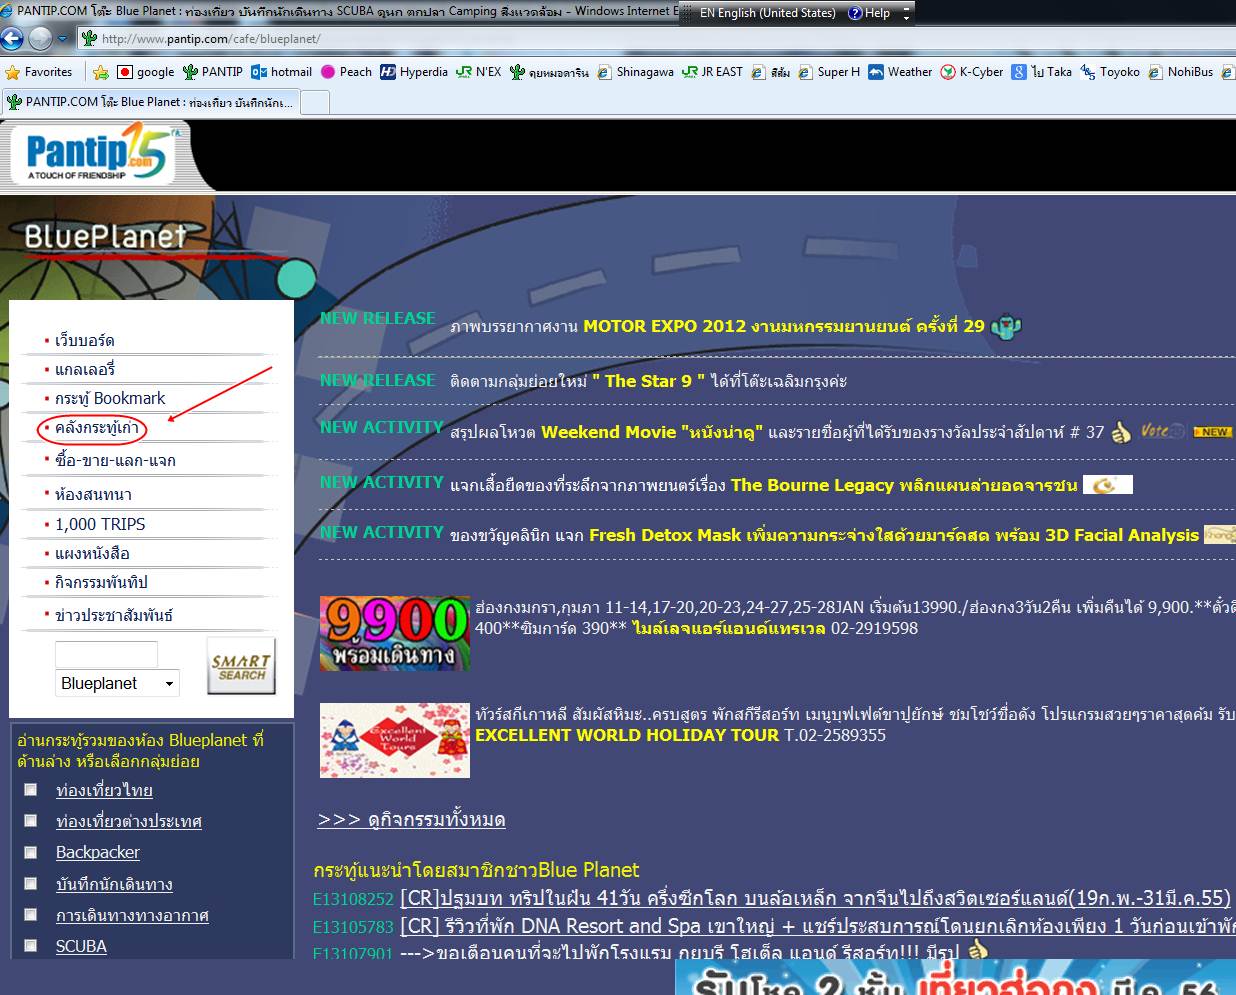
Task: Click the Help button in language bar
Action: [869, 13]
